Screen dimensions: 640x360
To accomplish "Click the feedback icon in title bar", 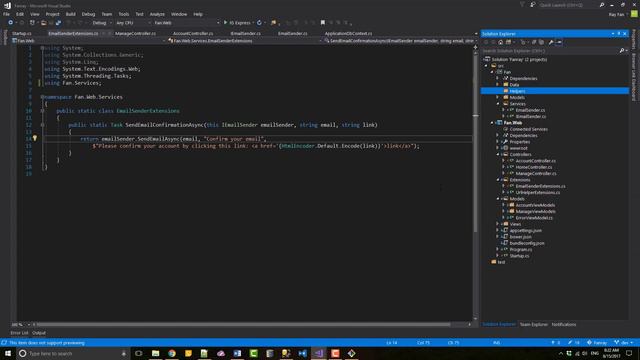I will [x=533, y=5].
